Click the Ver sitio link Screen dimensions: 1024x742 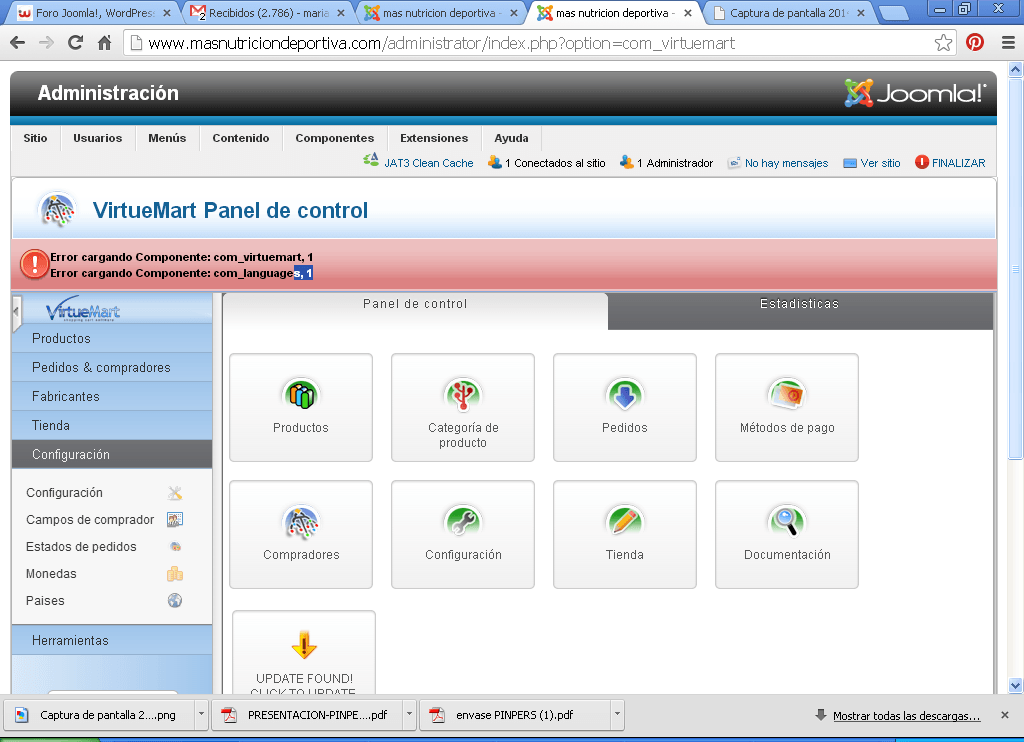(x=880, y=163)
